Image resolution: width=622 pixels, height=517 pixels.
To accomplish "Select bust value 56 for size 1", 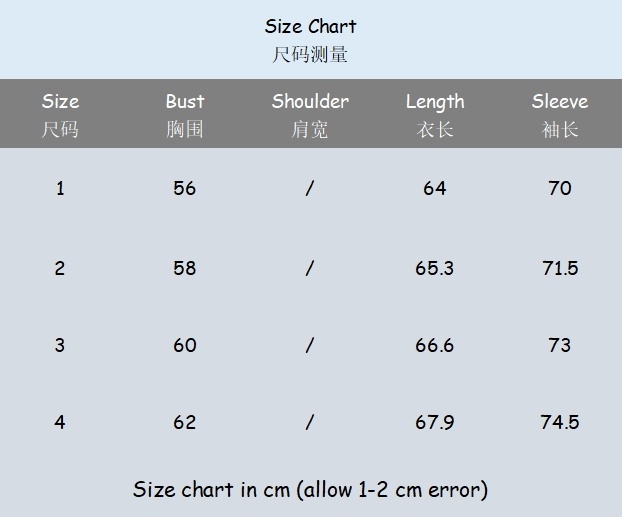I will click(185, 188).
